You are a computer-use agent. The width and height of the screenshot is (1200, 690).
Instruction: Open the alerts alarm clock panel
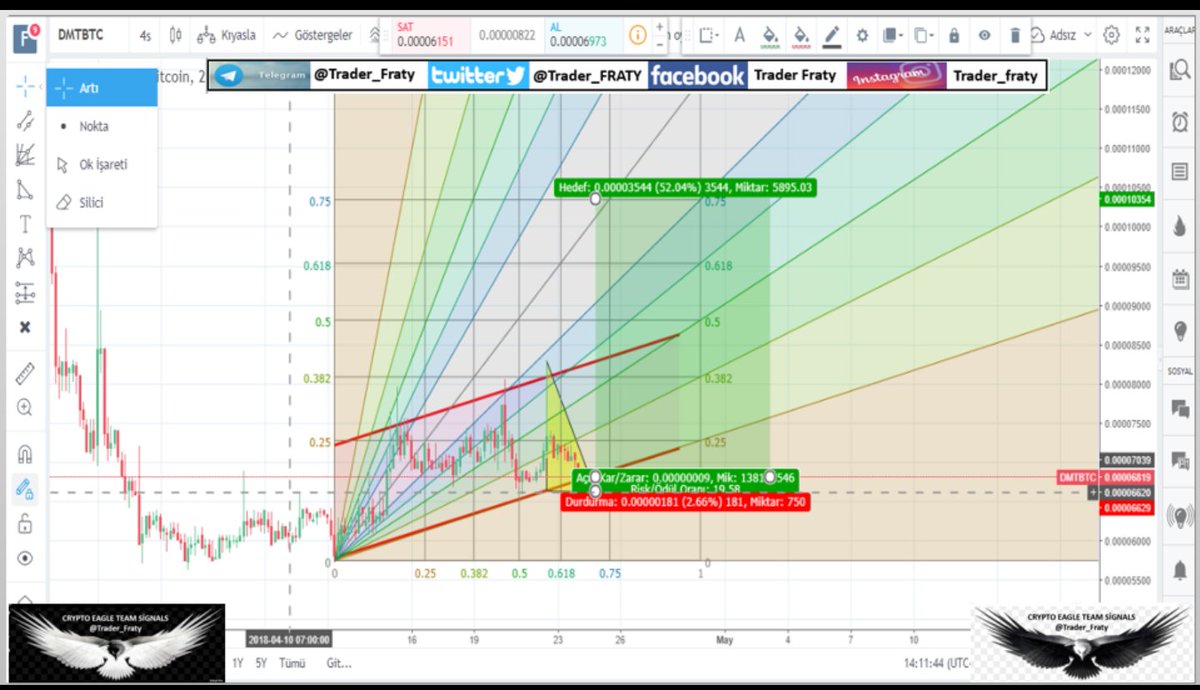(x=1179, y=121)
